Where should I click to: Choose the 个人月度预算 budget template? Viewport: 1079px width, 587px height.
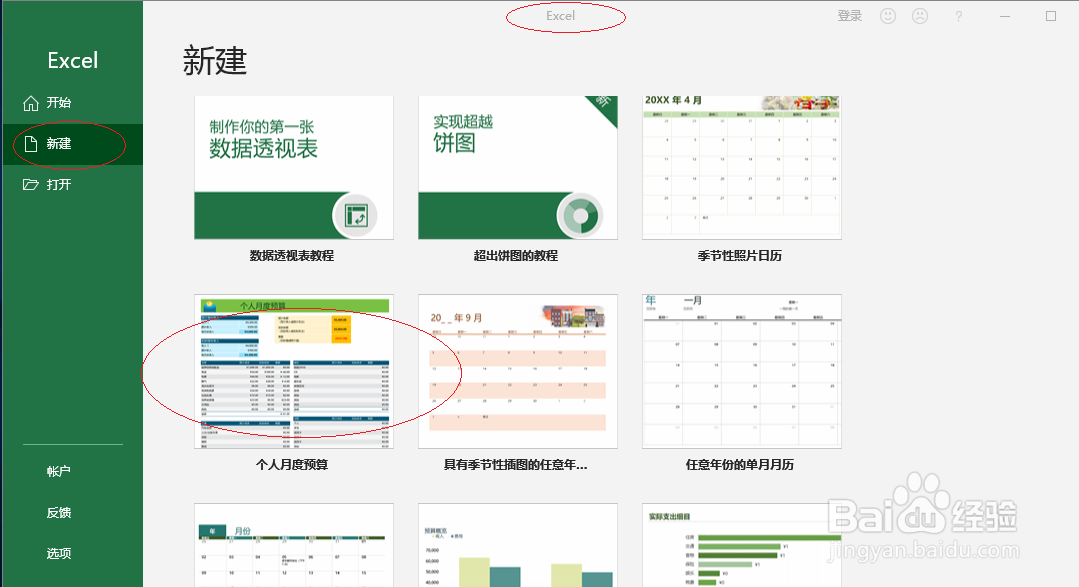(294, 372)
